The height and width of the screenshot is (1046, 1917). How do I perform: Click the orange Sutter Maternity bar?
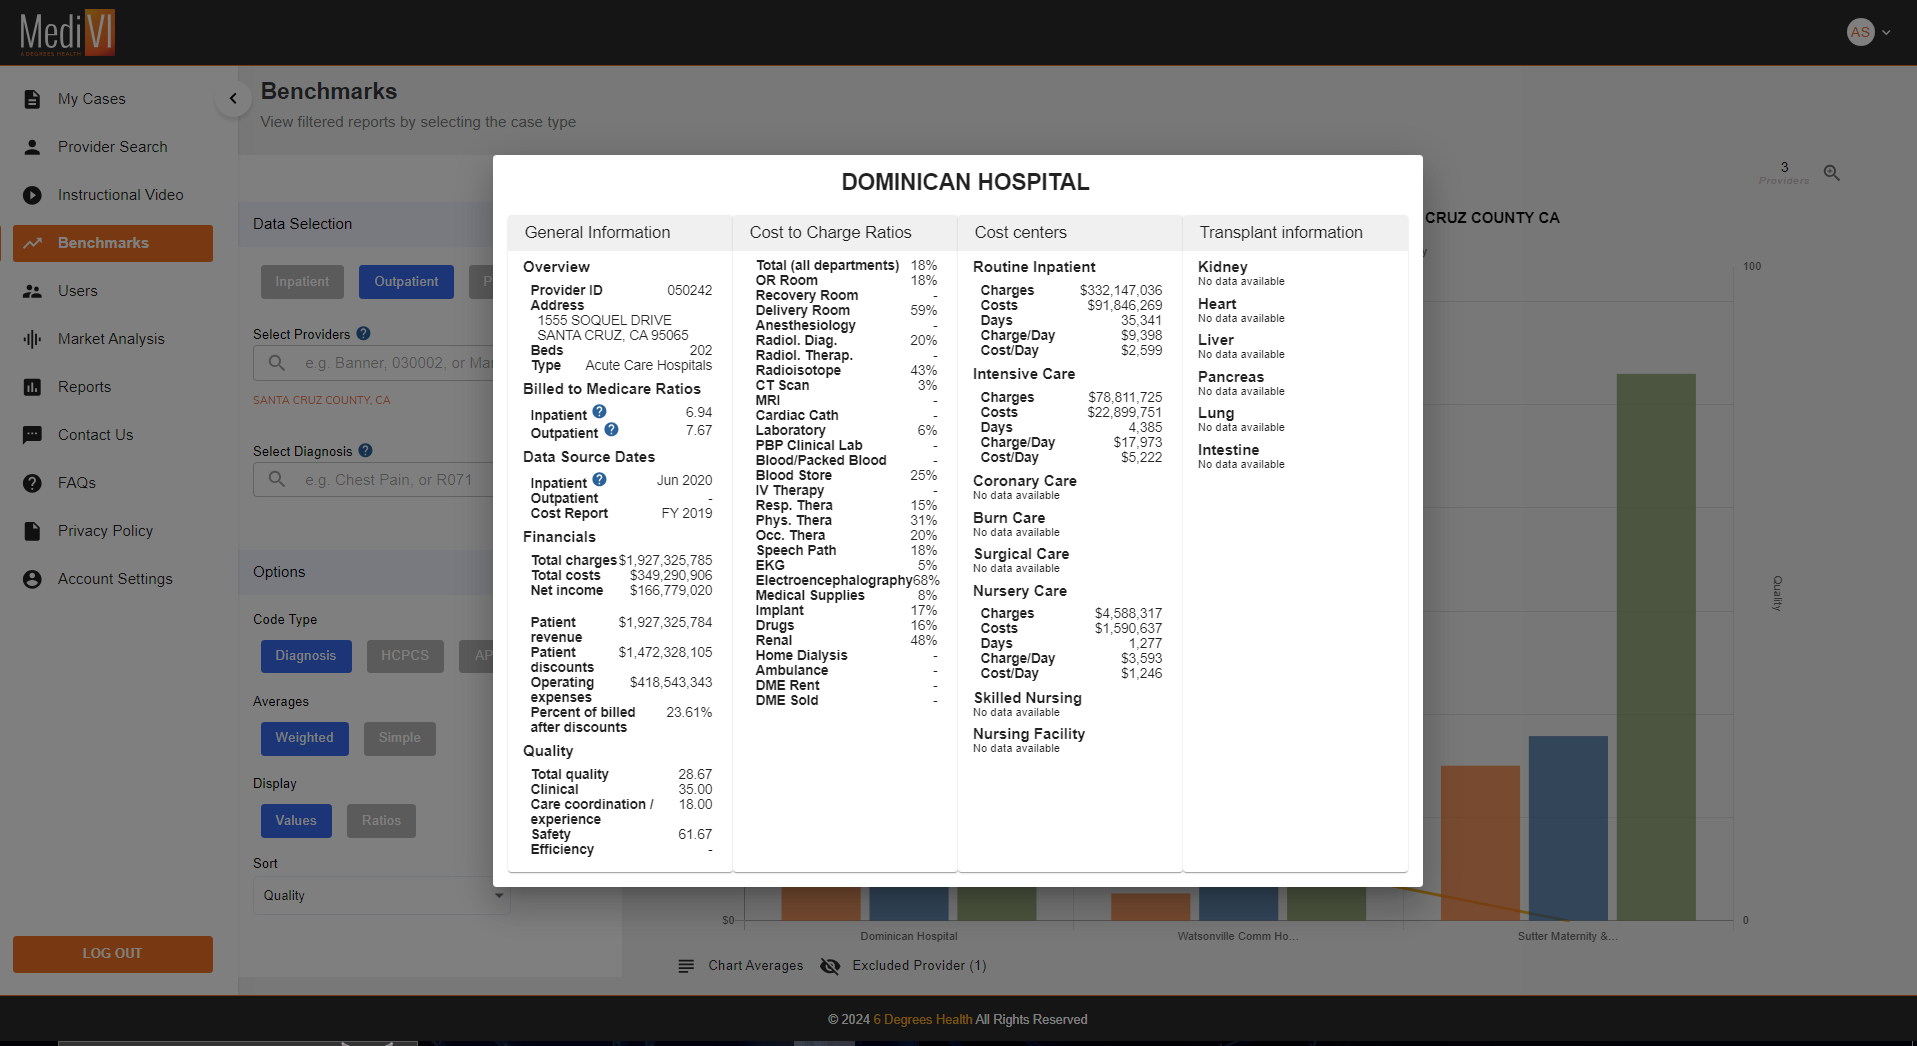(1480, 843)
